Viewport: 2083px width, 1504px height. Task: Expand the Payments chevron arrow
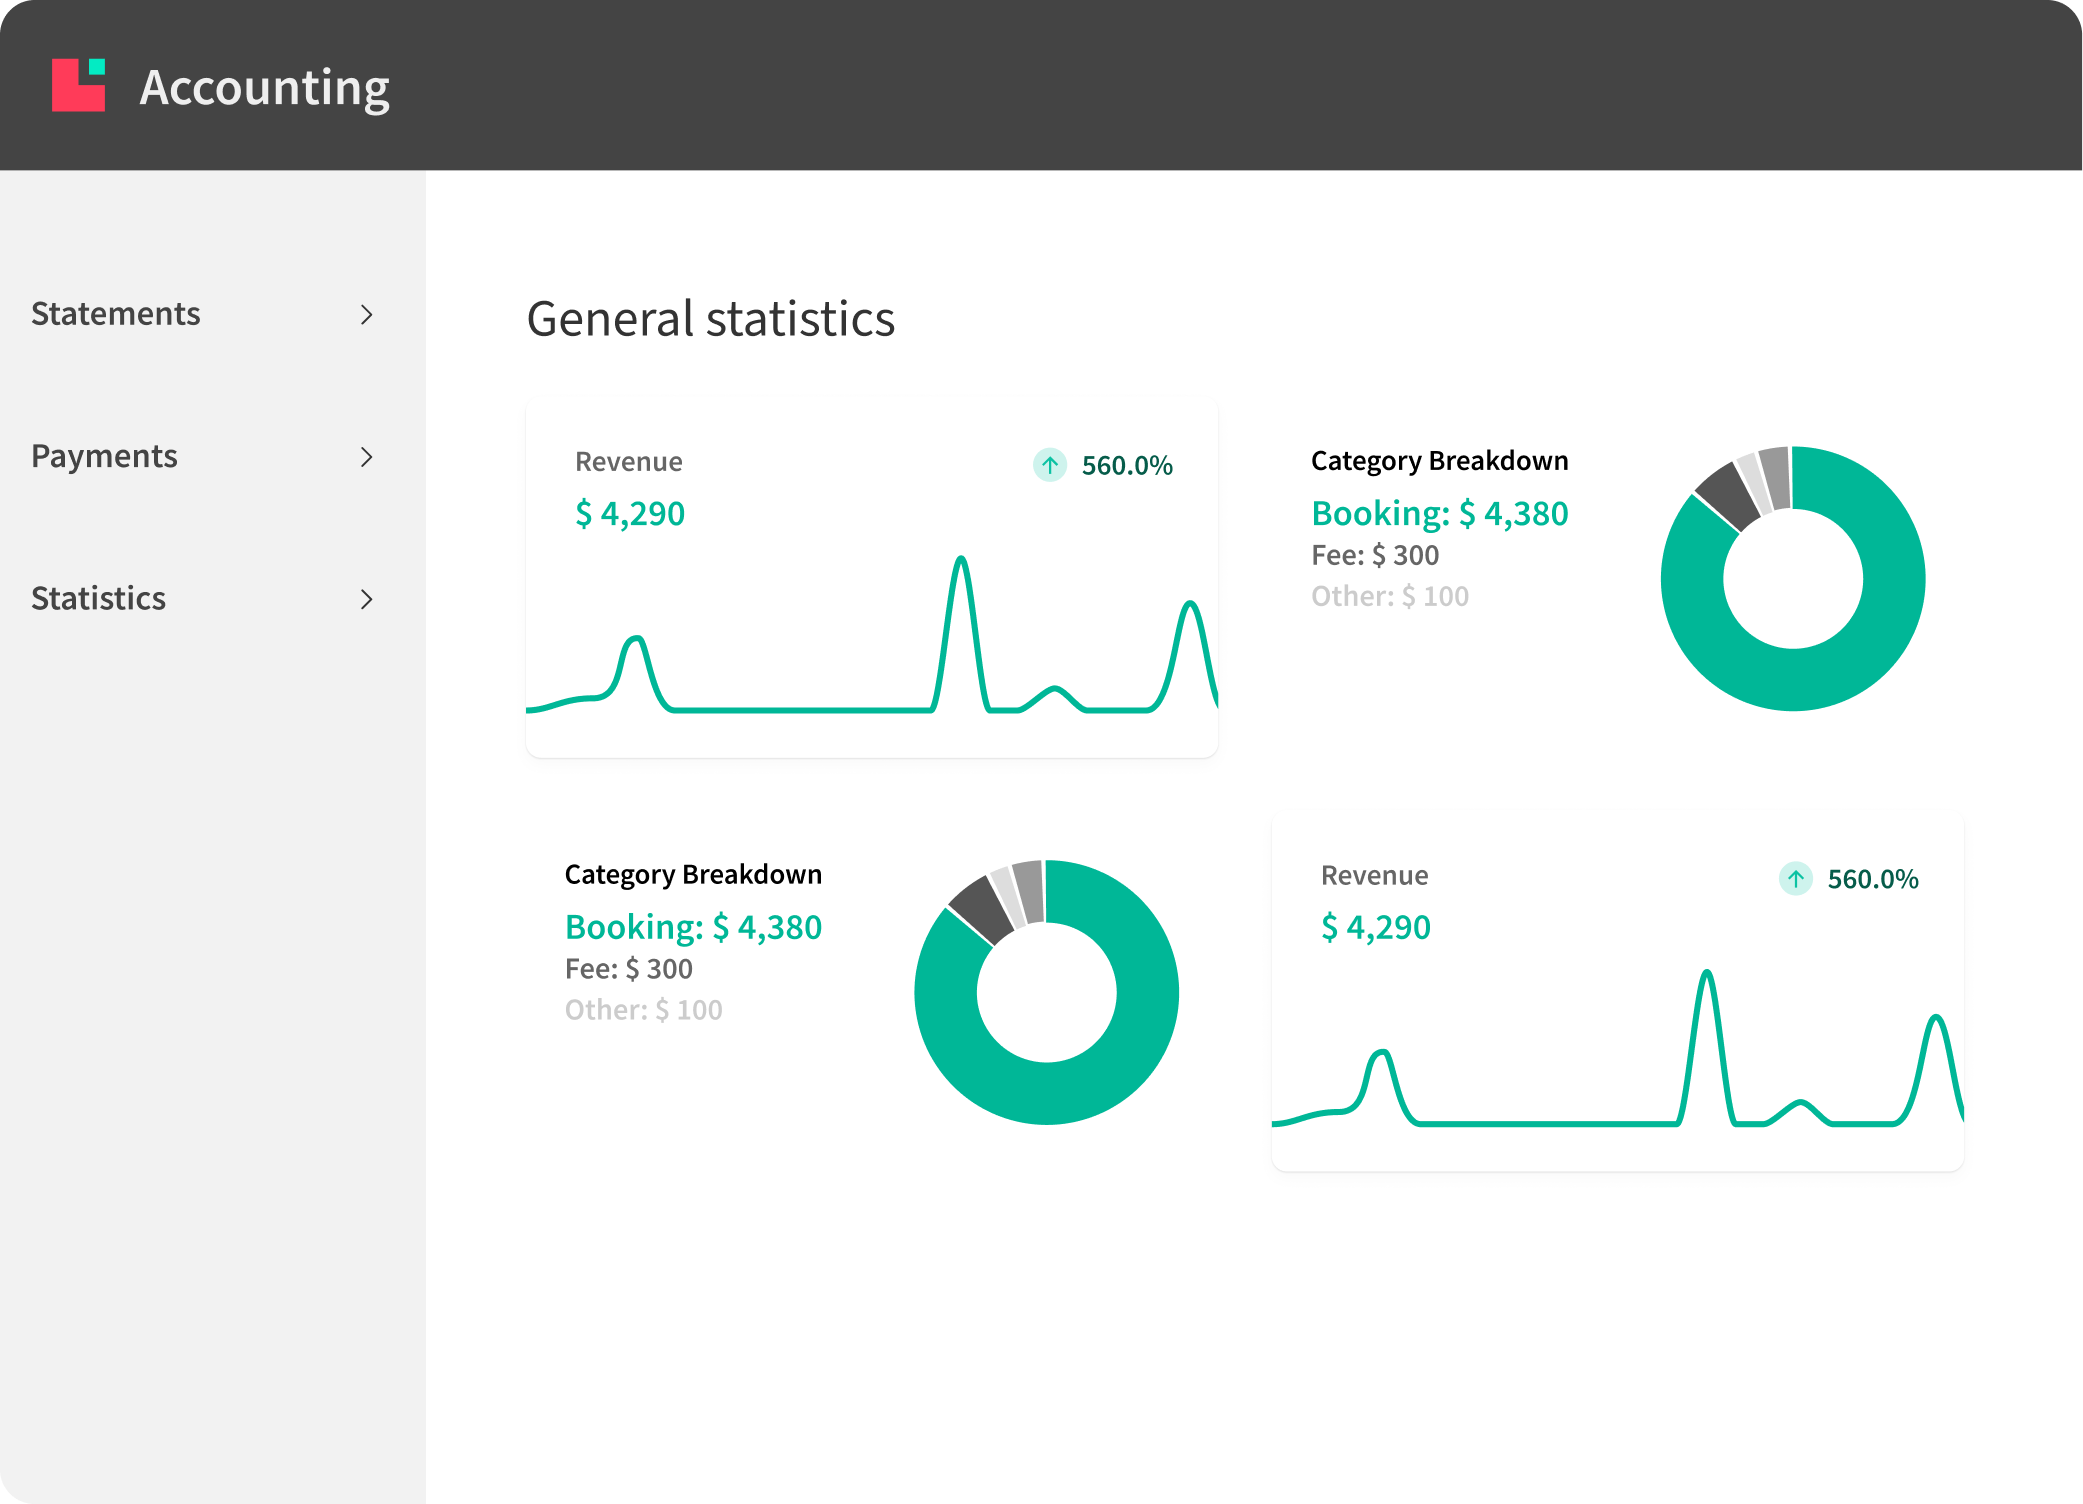(367, 457)
